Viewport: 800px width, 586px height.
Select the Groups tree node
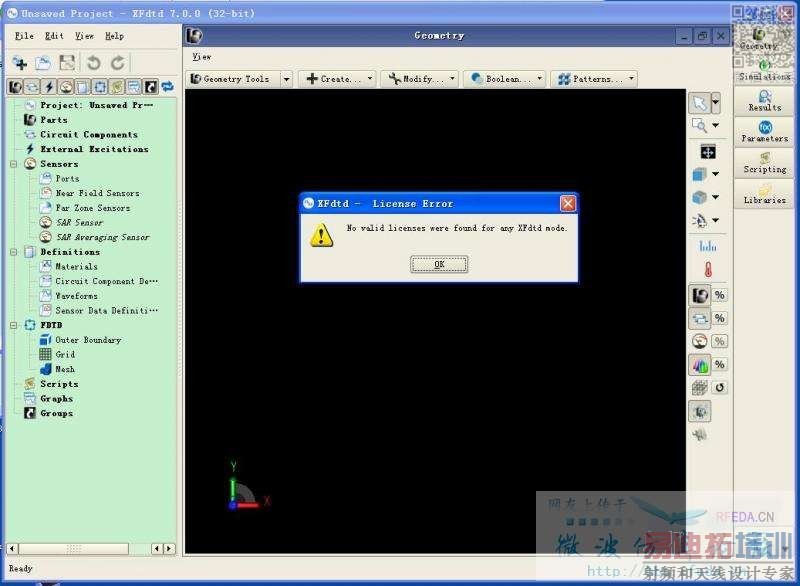pyautogui.click(x=56, y=414)
